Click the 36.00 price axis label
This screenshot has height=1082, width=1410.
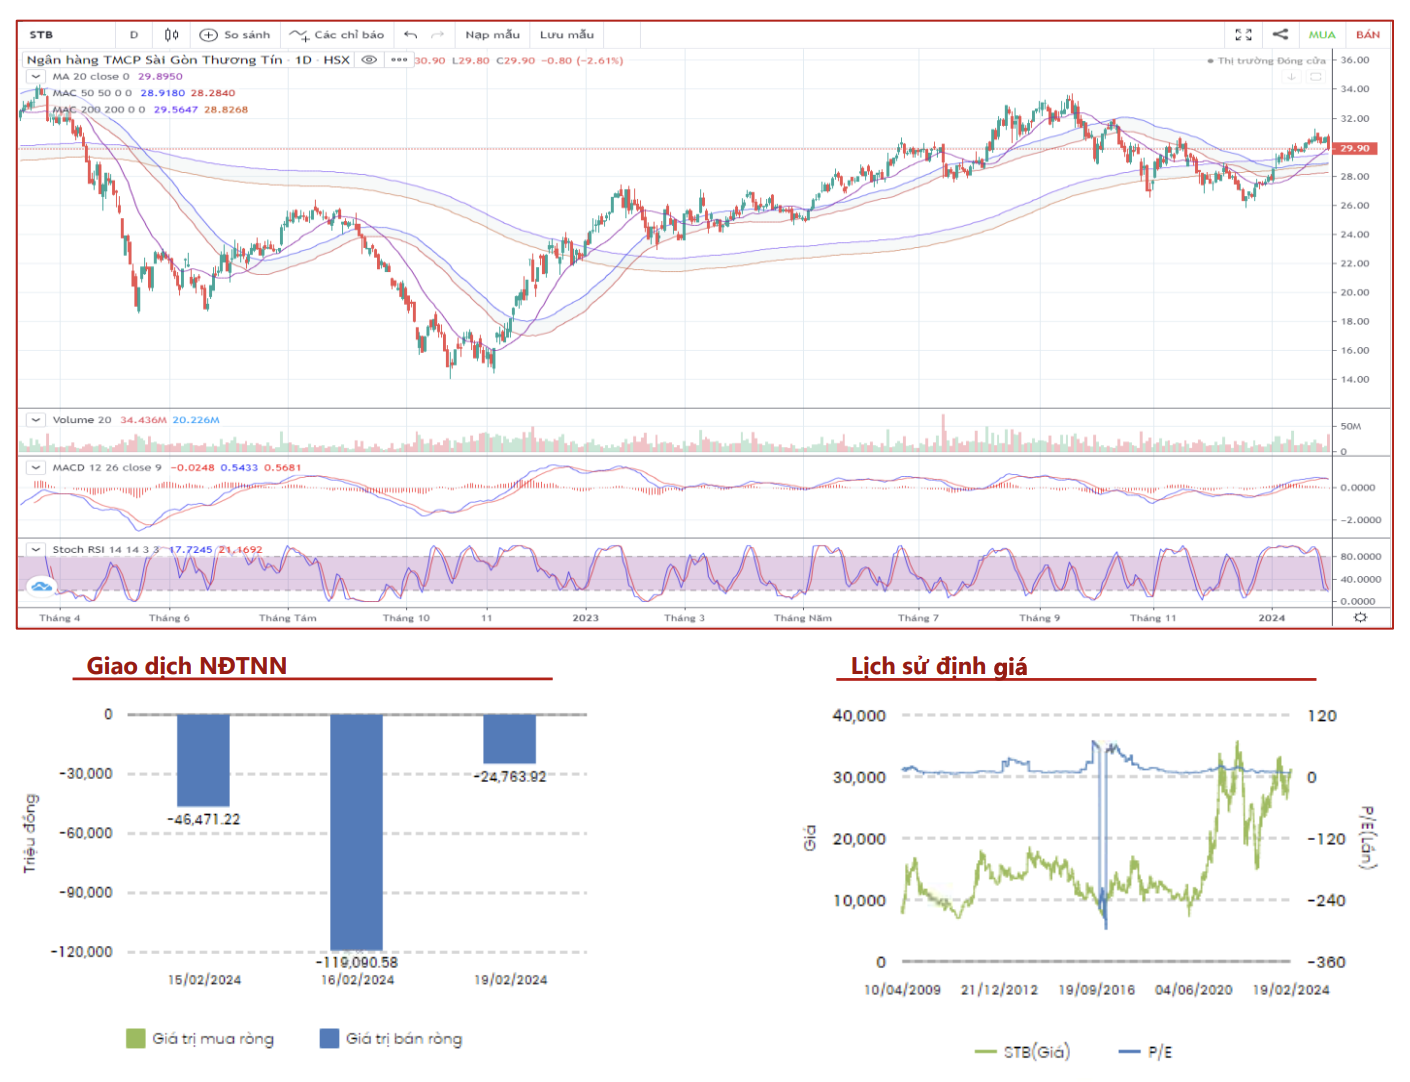(1355, 60)
